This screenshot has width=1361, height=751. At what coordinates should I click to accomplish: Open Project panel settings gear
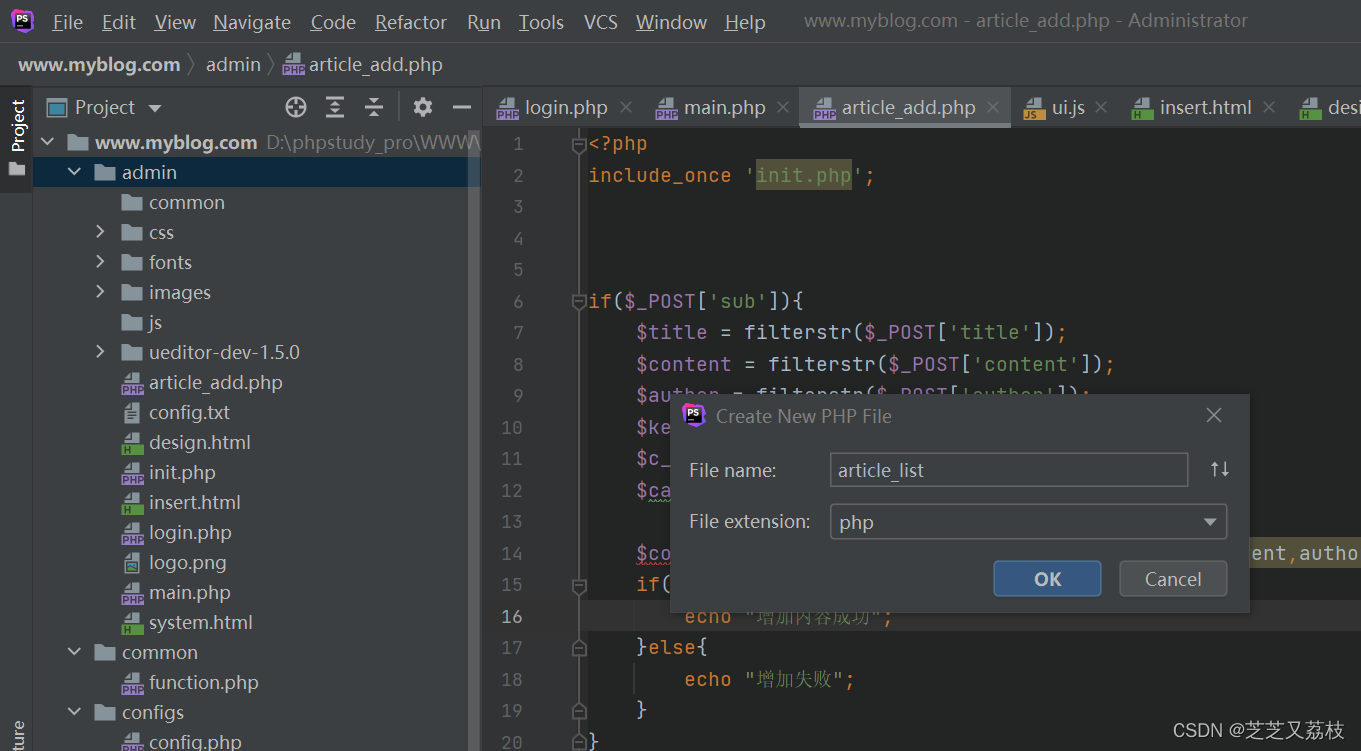[423, 107]
